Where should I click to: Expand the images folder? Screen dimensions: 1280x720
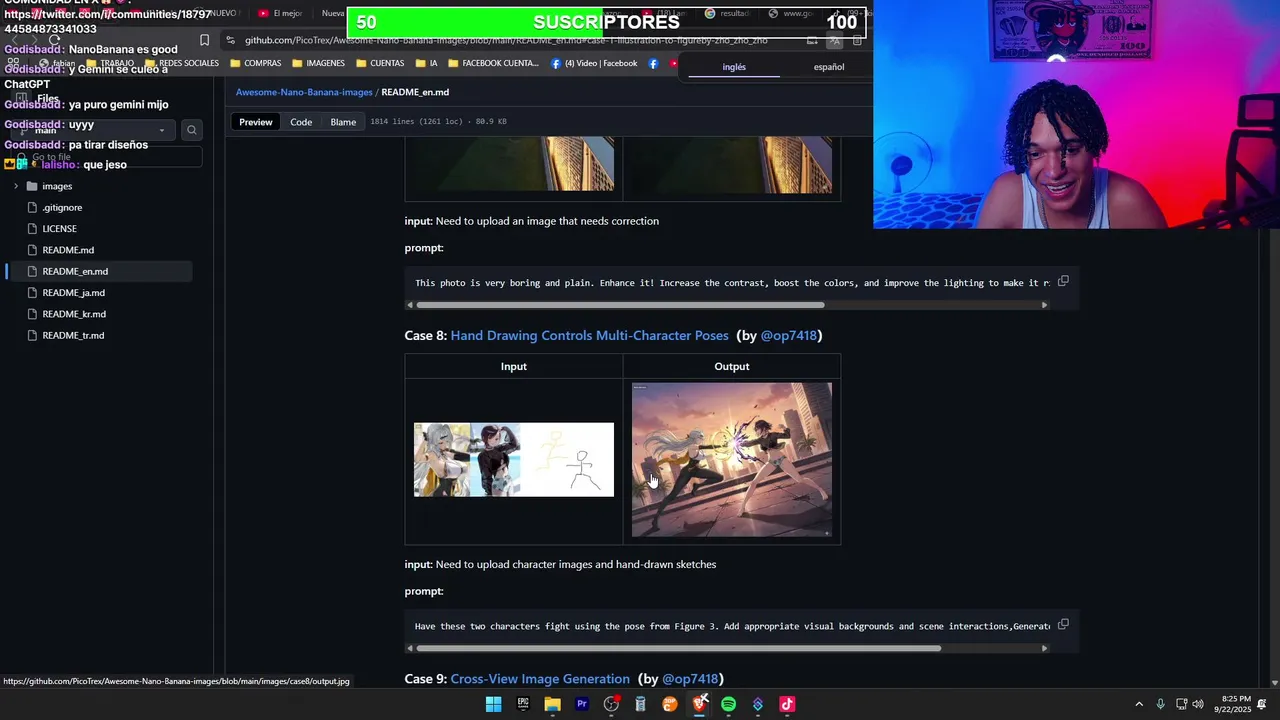[15, 186]
